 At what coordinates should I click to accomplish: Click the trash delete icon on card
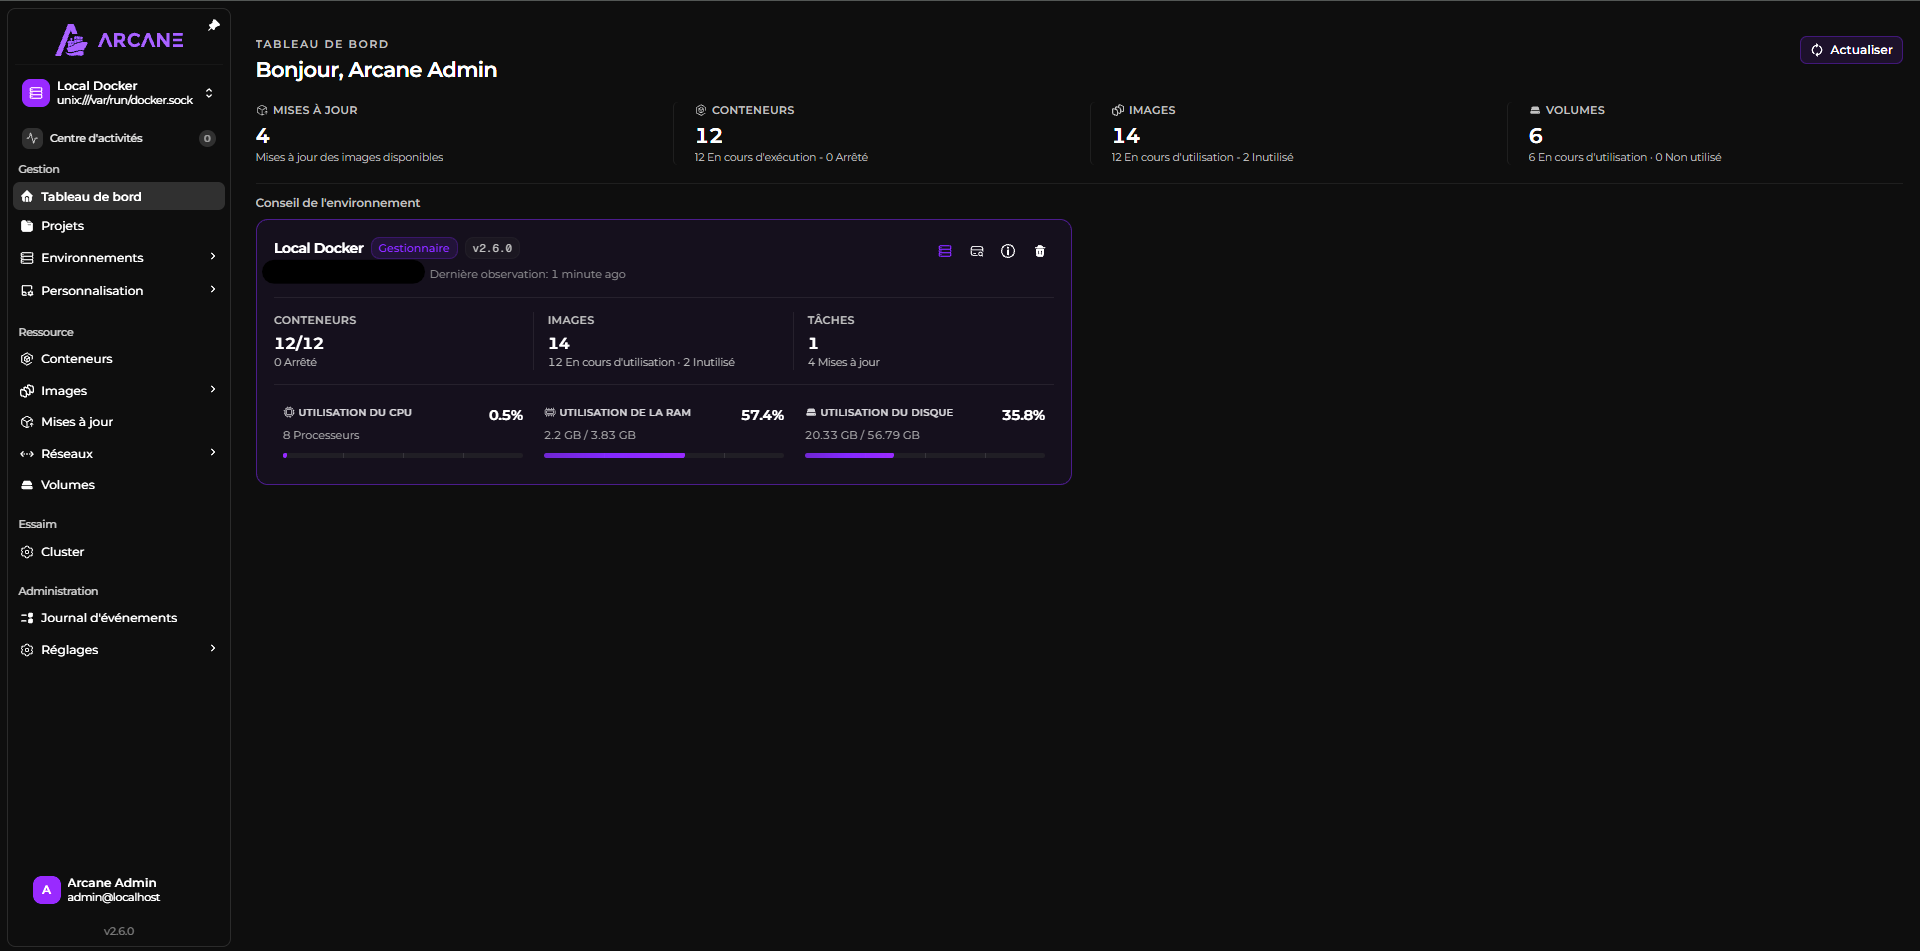coord(1040,251)
